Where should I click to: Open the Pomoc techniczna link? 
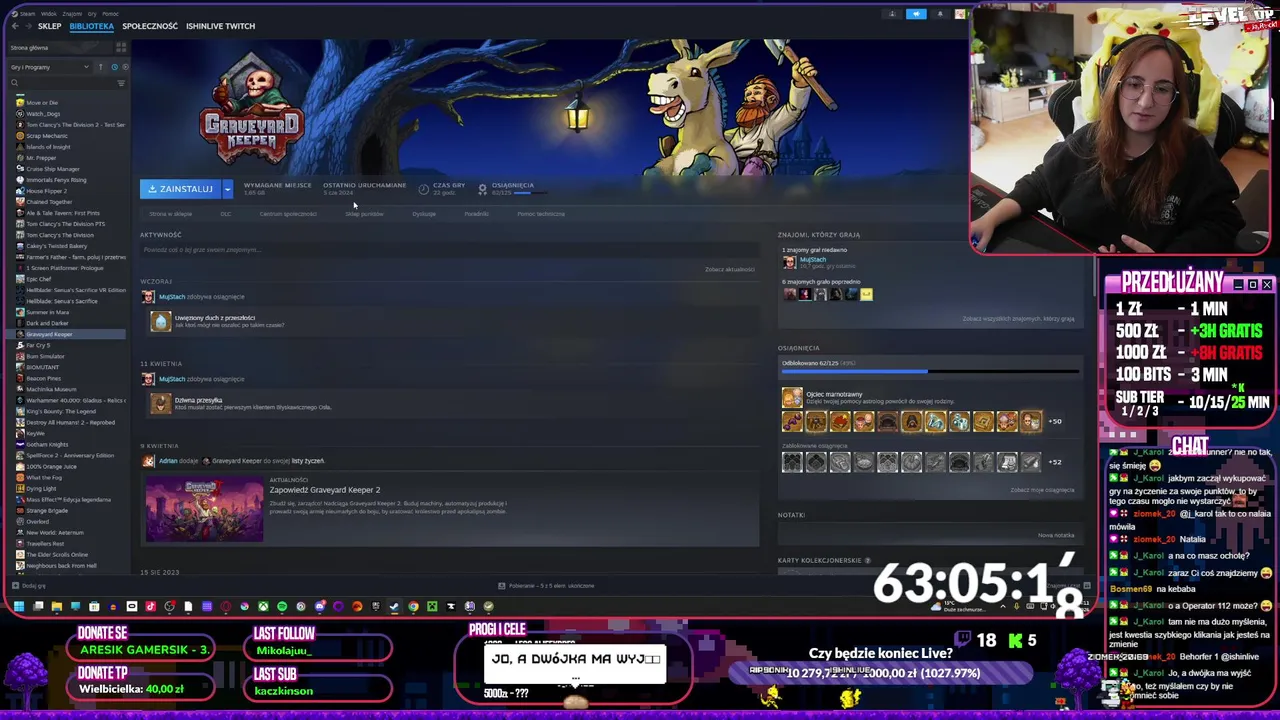point(541,214)
